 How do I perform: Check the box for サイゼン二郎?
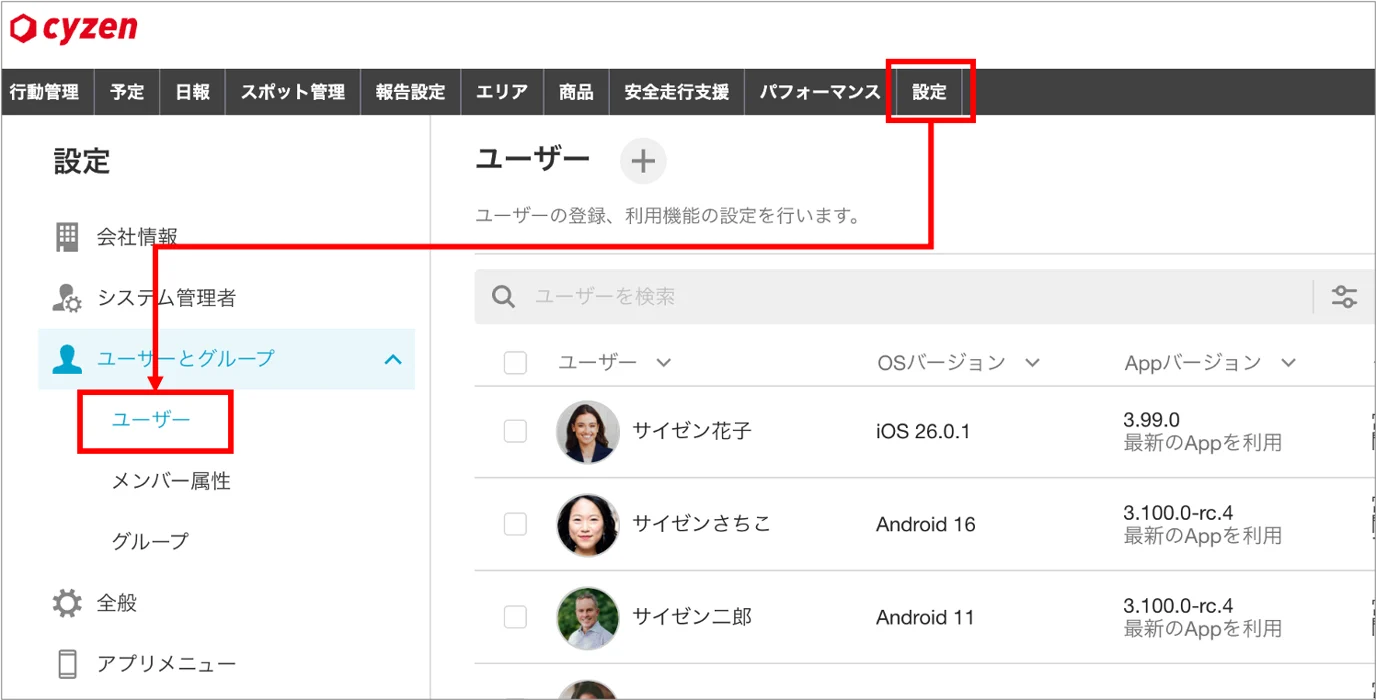[515, 617]
